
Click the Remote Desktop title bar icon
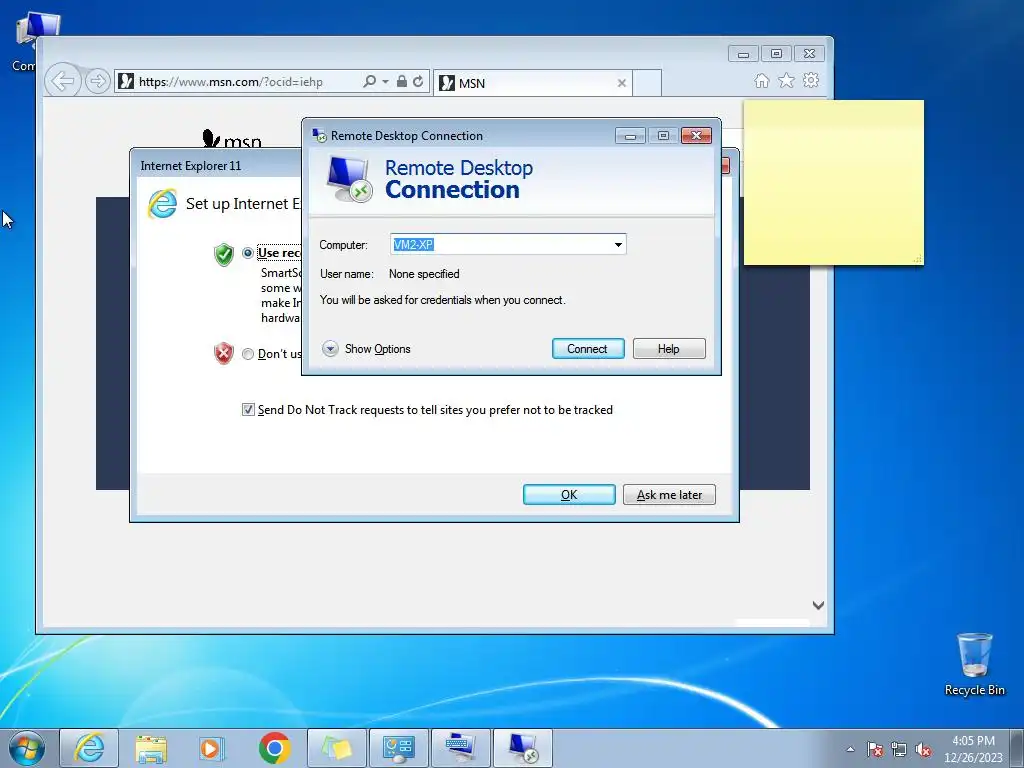click(319, 136)
